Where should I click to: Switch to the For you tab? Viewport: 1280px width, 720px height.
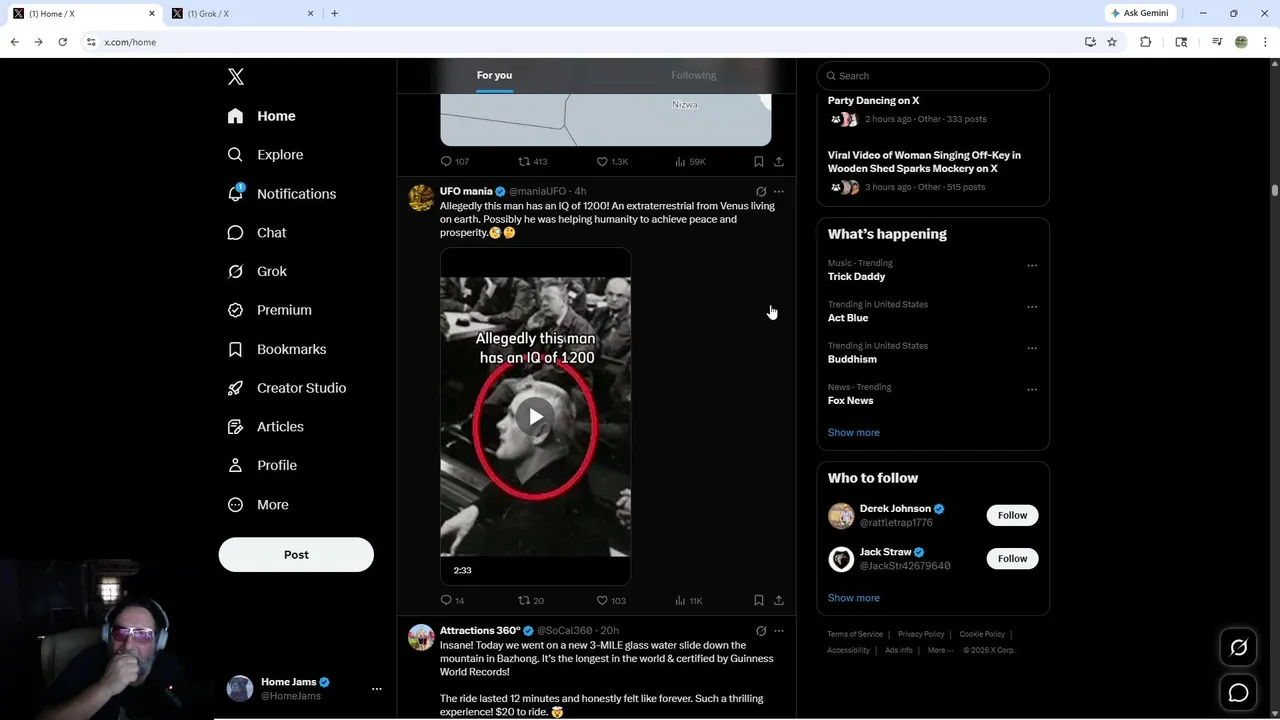[494, 75]
